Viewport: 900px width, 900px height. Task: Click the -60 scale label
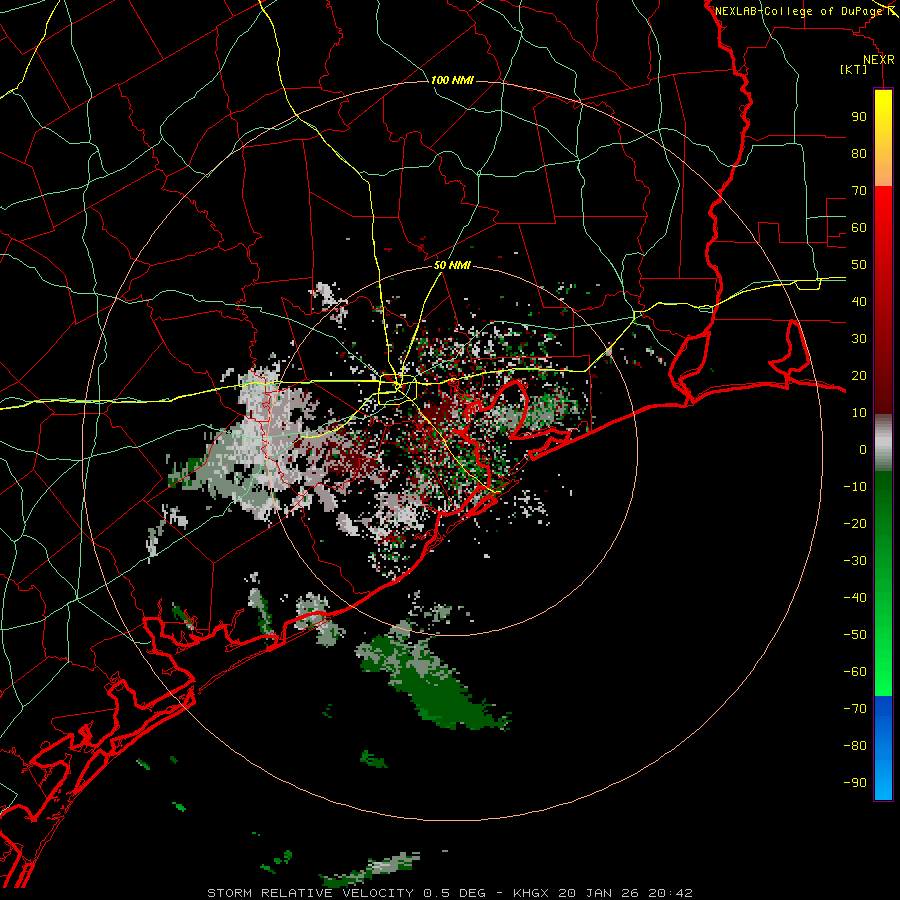click(855, 672)
